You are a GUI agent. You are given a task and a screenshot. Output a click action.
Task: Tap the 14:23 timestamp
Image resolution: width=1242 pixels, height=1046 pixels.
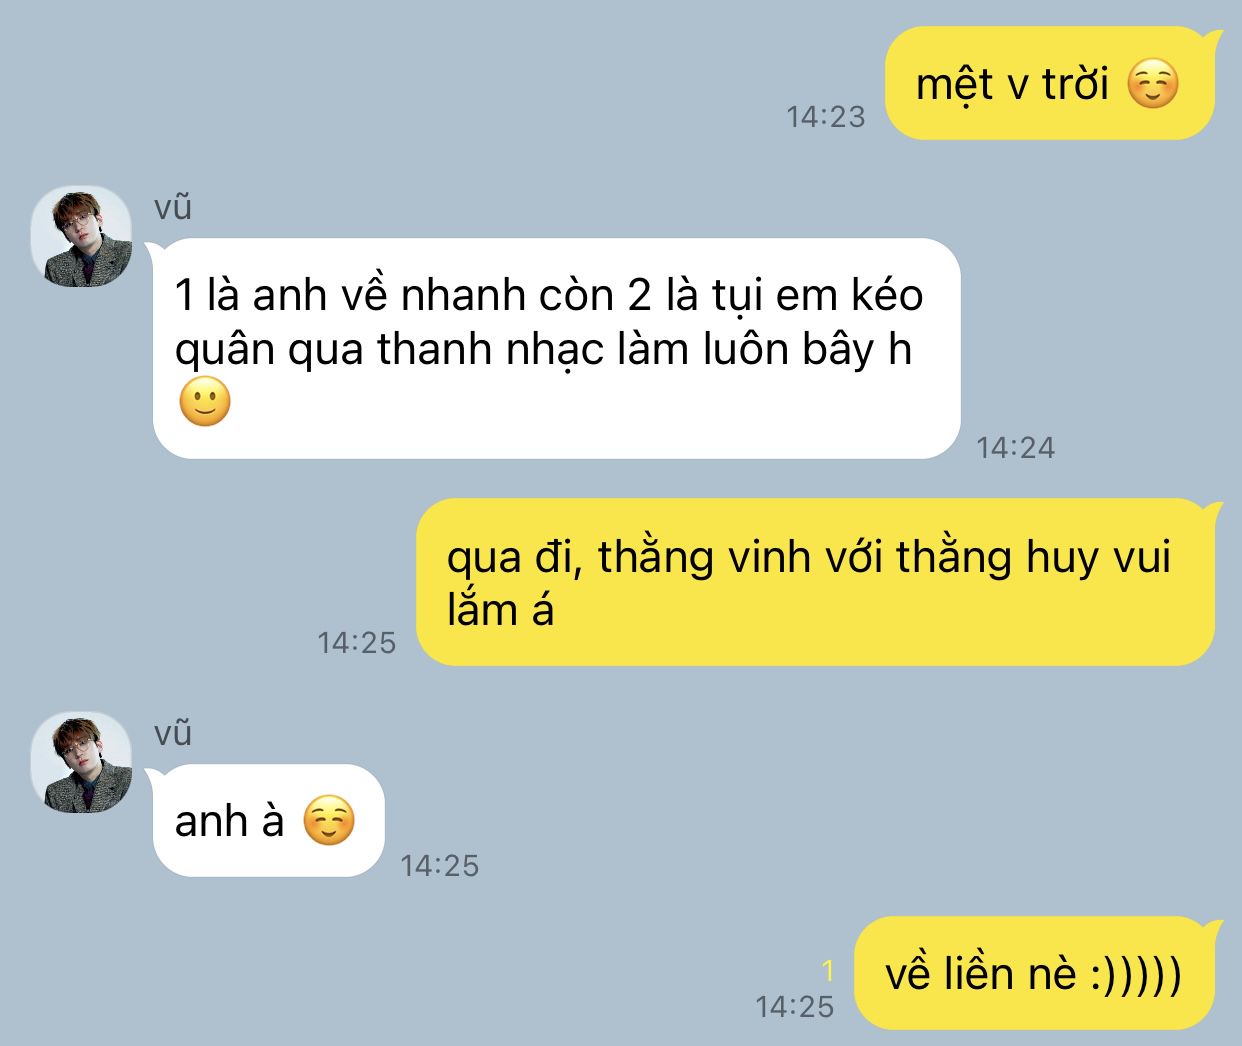coord(825,117)
